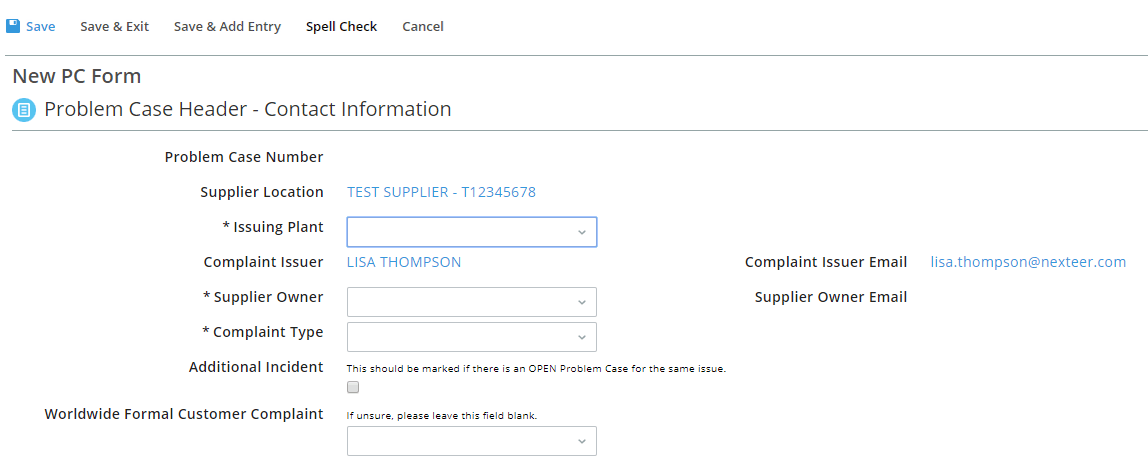The height and width of the screenshot is (473, 1148).
Task: Select Save & Add Entry option
Action: pos(227,26)
